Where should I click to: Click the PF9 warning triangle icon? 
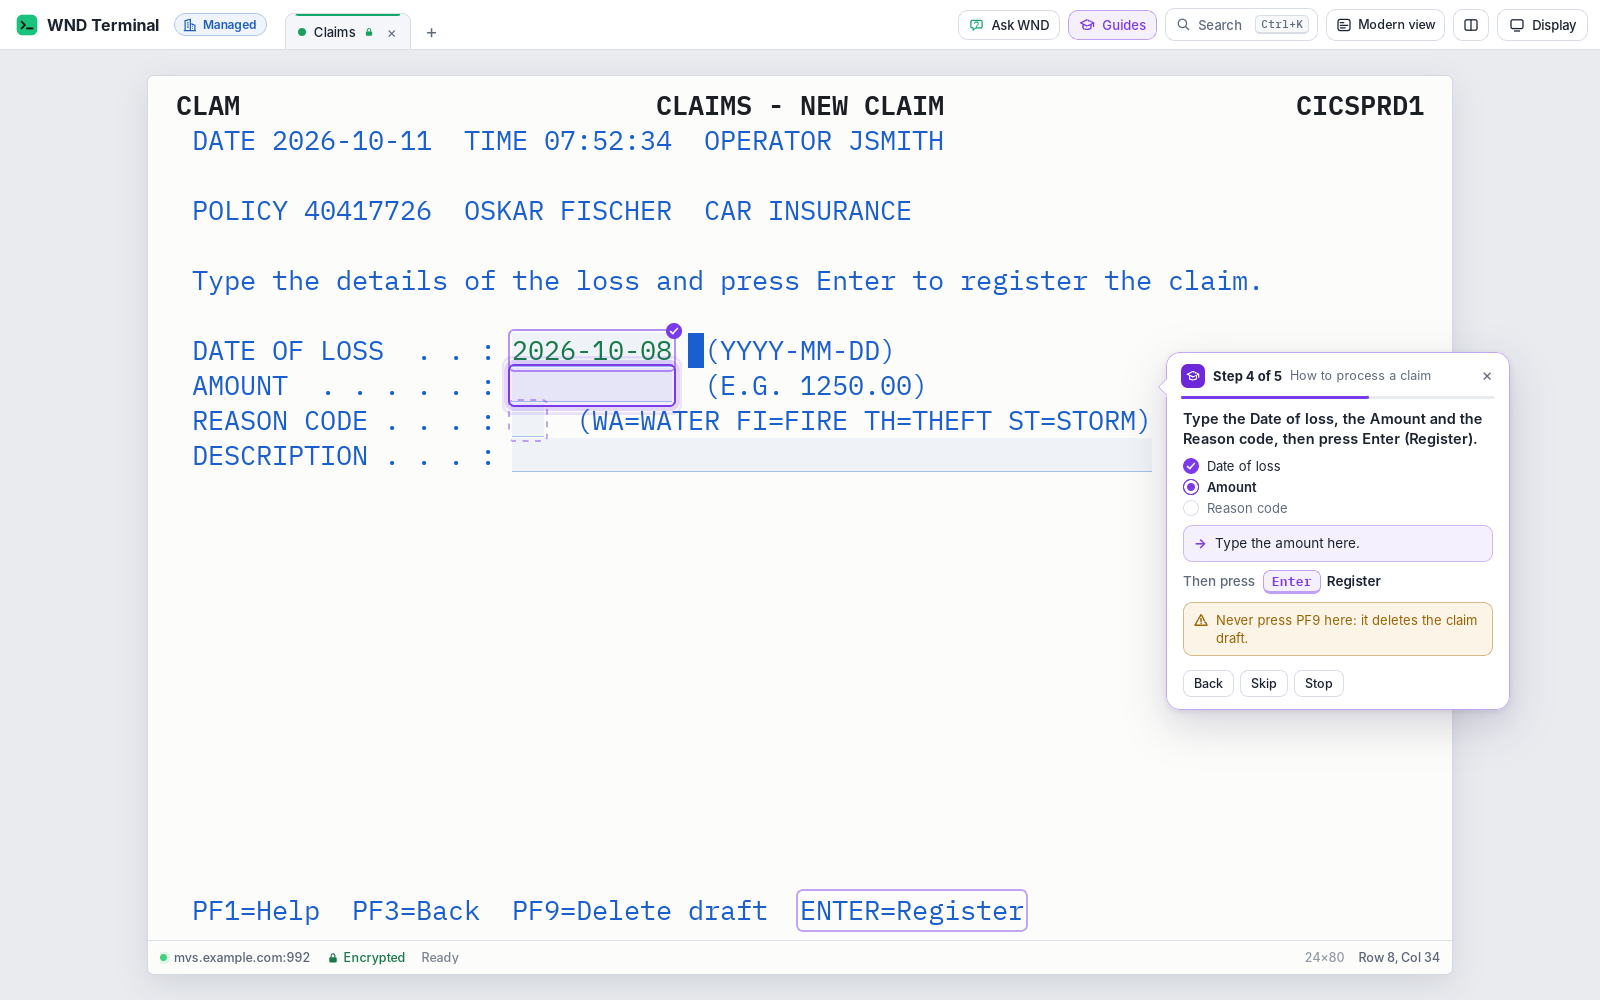[1201, 620]
